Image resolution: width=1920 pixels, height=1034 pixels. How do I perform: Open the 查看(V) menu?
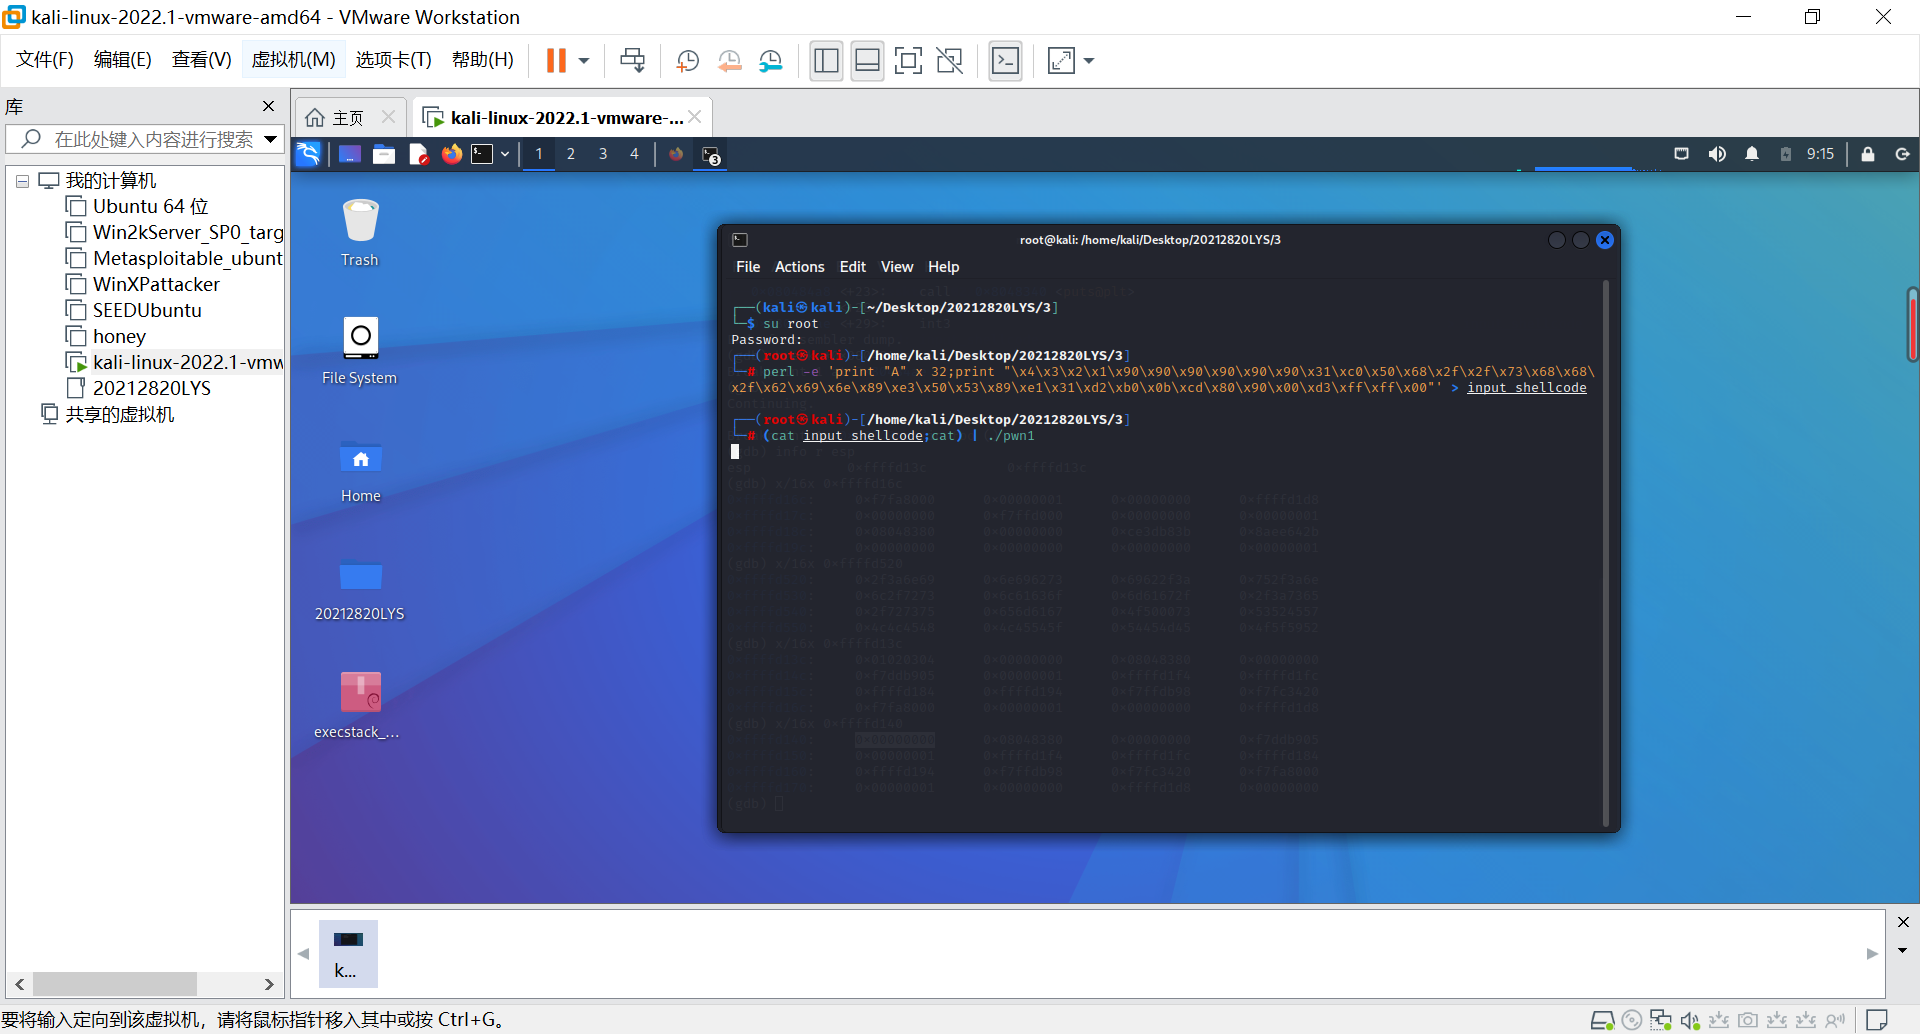pos(201,60)
